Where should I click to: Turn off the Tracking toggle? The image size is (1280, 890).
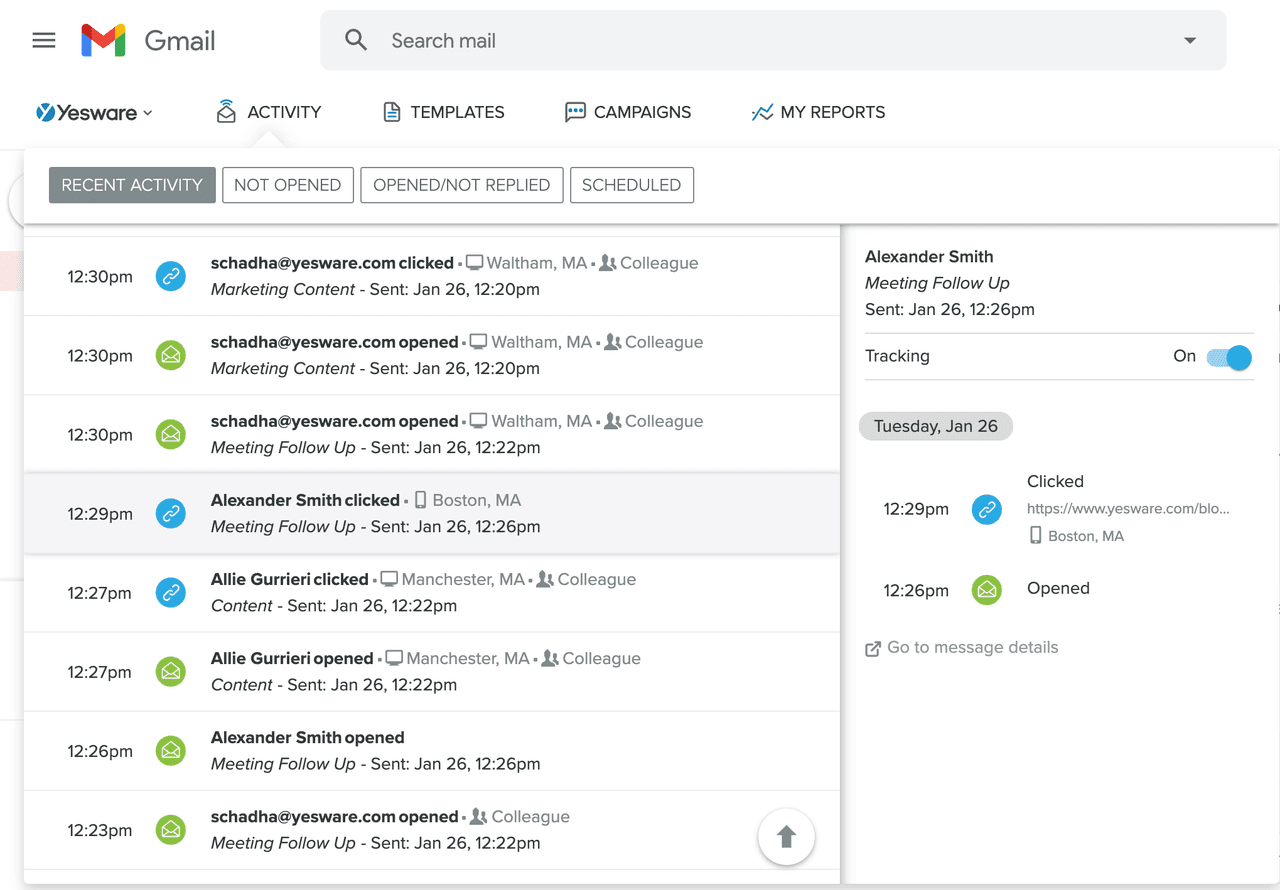(1229, 357)
